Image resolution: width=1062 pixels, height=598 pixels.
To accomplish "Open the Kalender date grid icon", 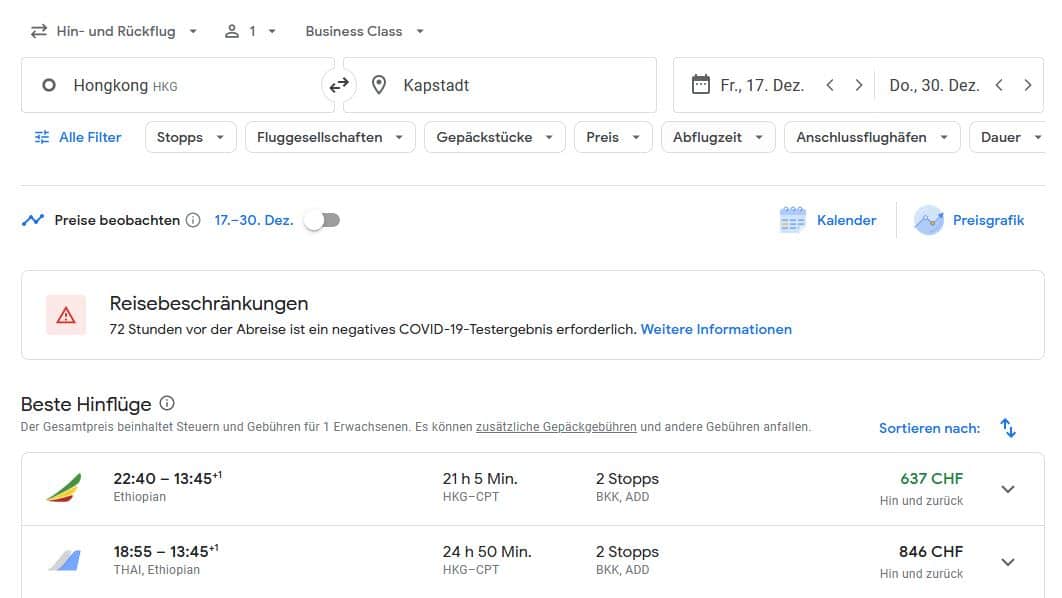I will coord(792,220).
